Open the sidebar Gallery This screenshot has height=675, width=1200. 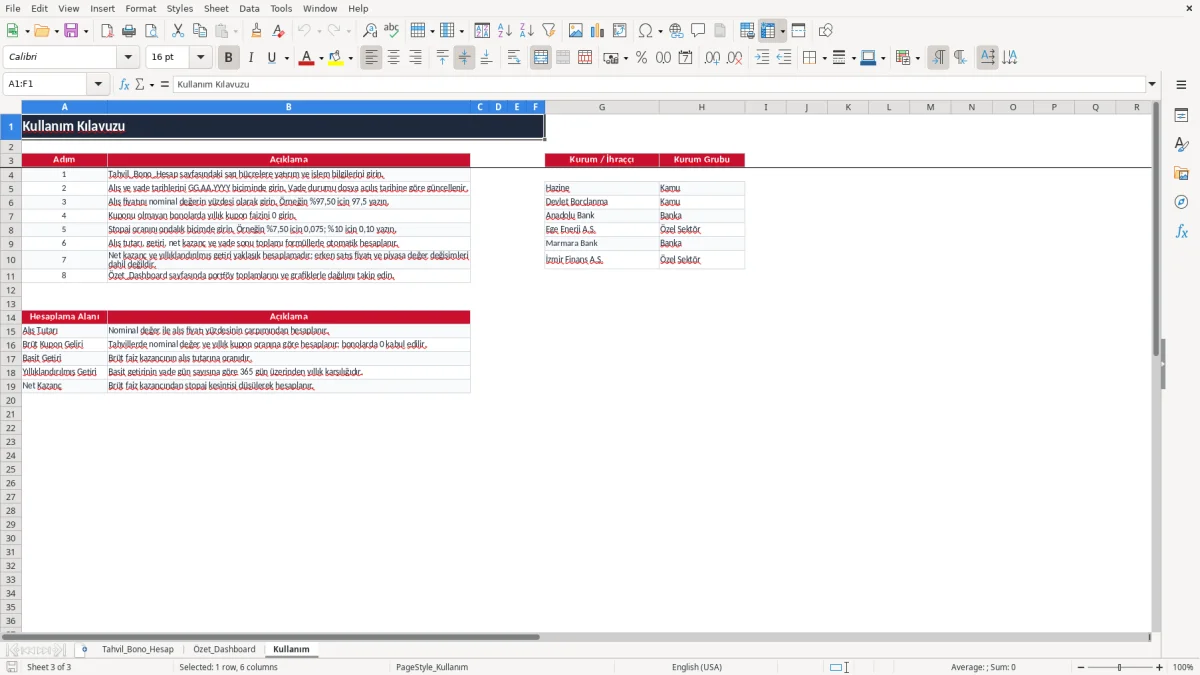pyautogui.click(x=1181, y=174)
